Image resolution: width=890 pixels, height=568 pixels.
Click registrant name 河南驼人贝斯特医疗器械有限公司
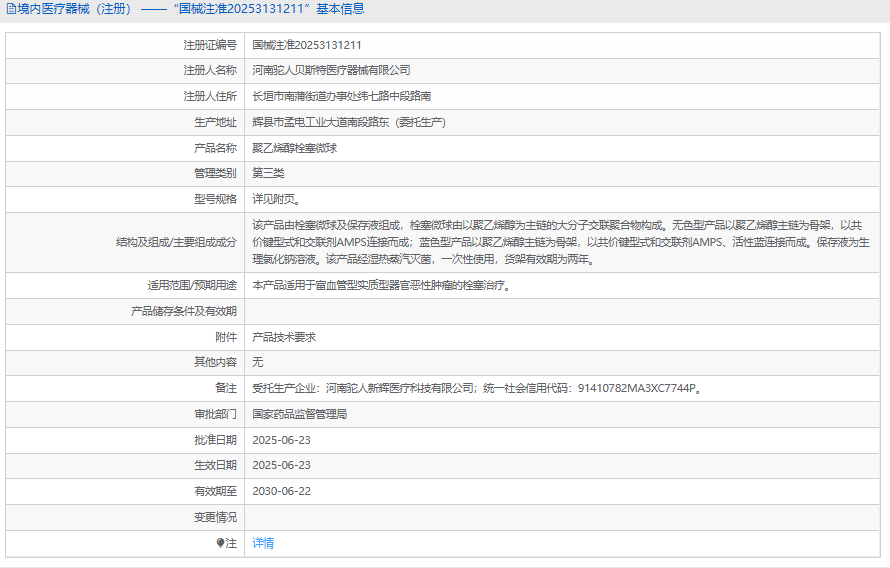pyautogui.click(x=331, y=70)
